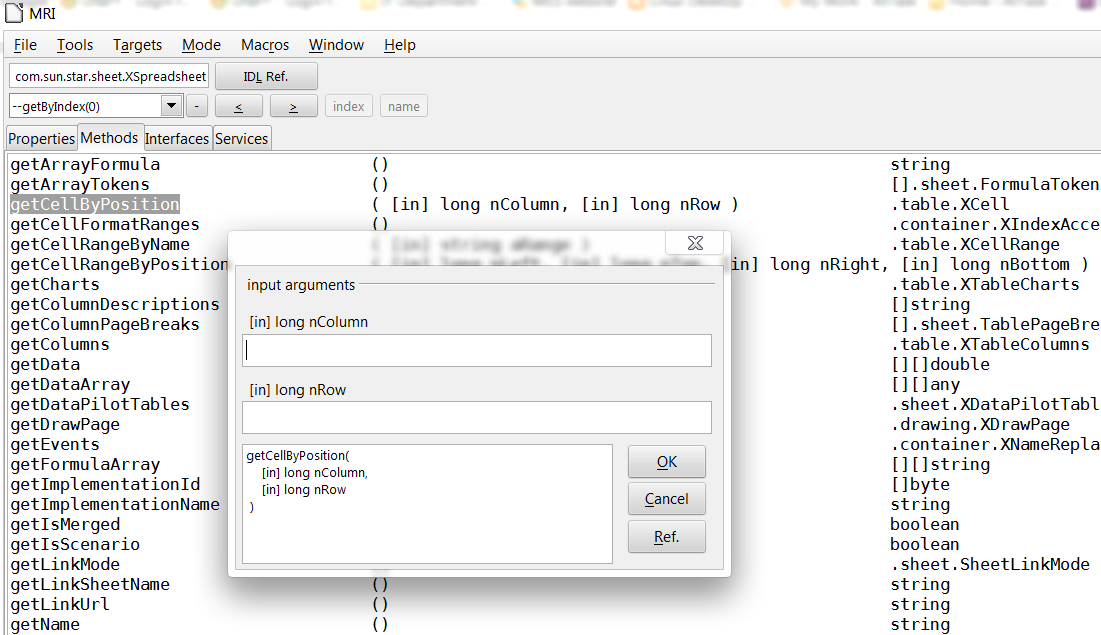This screenshot has width=1101, height=635.
Task: Click the name button
Action: coord(404,106)
